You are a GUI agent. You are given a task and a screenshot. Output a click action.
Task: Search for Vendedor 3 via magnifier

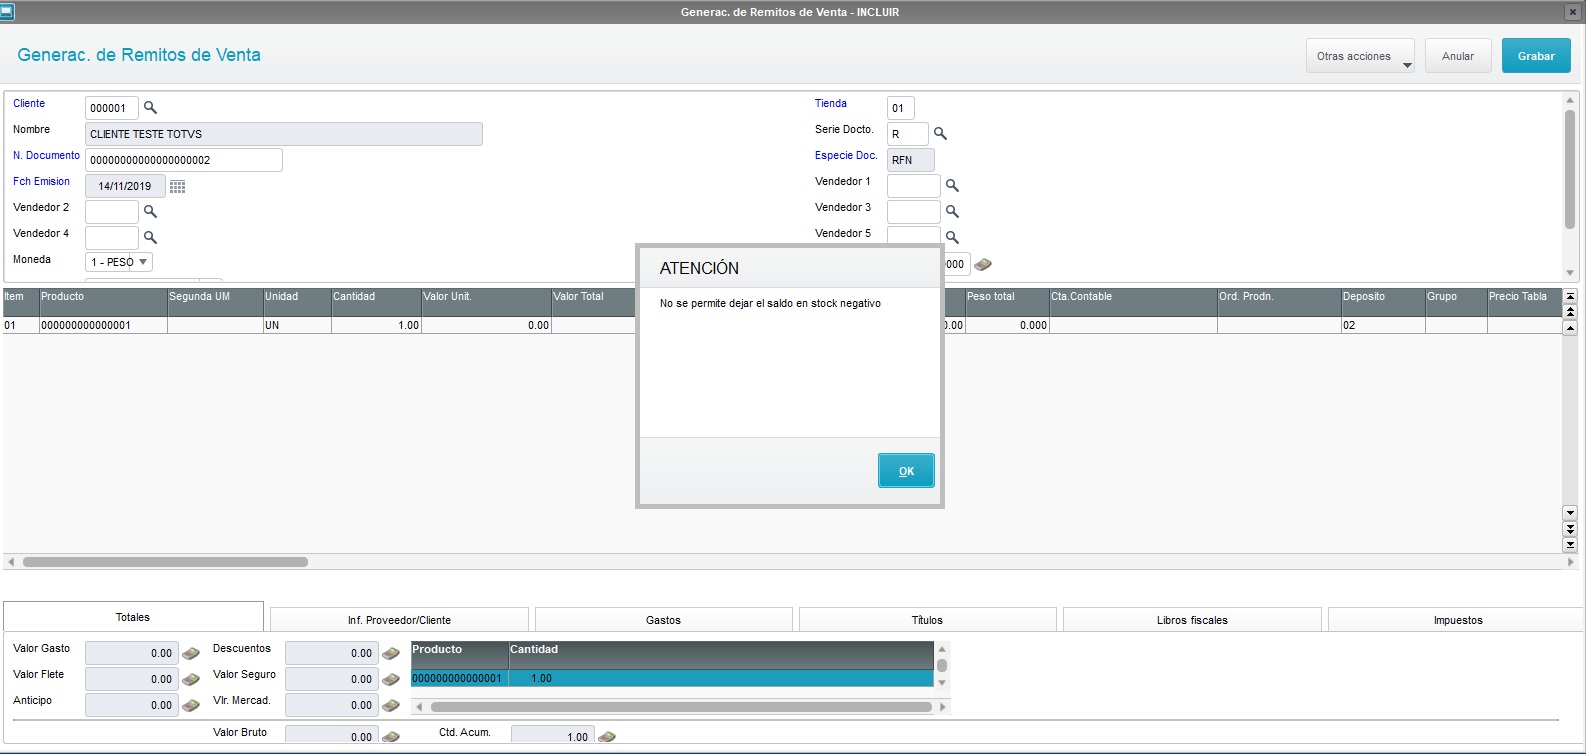coord(952,212)
